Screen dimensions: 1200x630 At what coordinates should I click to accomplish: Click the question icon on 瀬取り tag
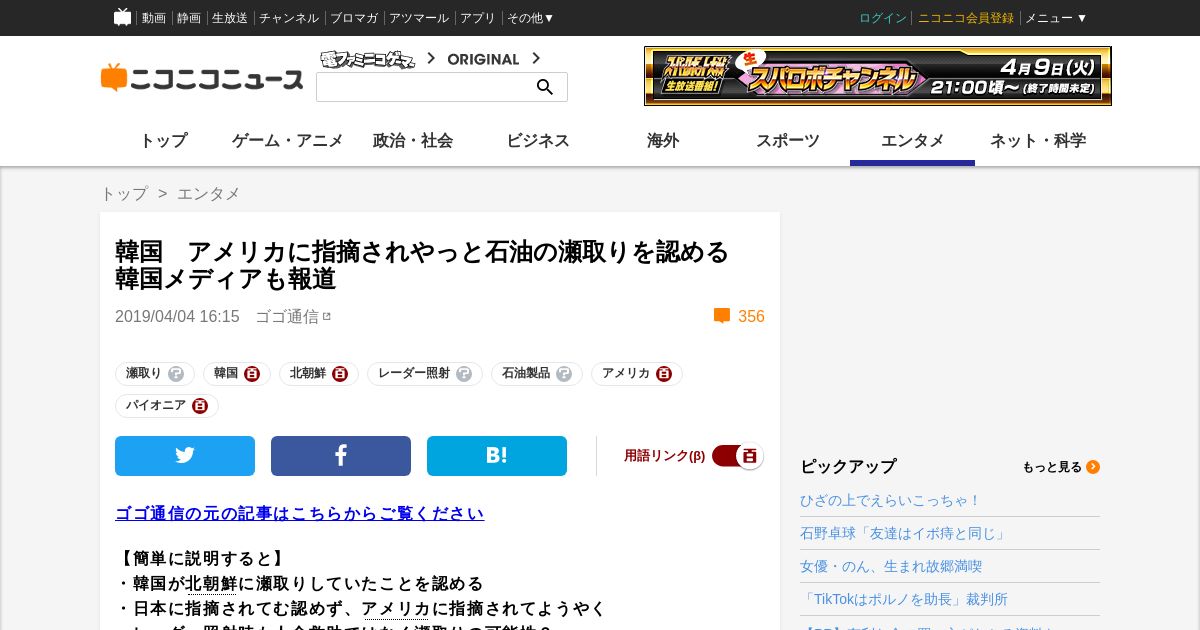point(176,374)
